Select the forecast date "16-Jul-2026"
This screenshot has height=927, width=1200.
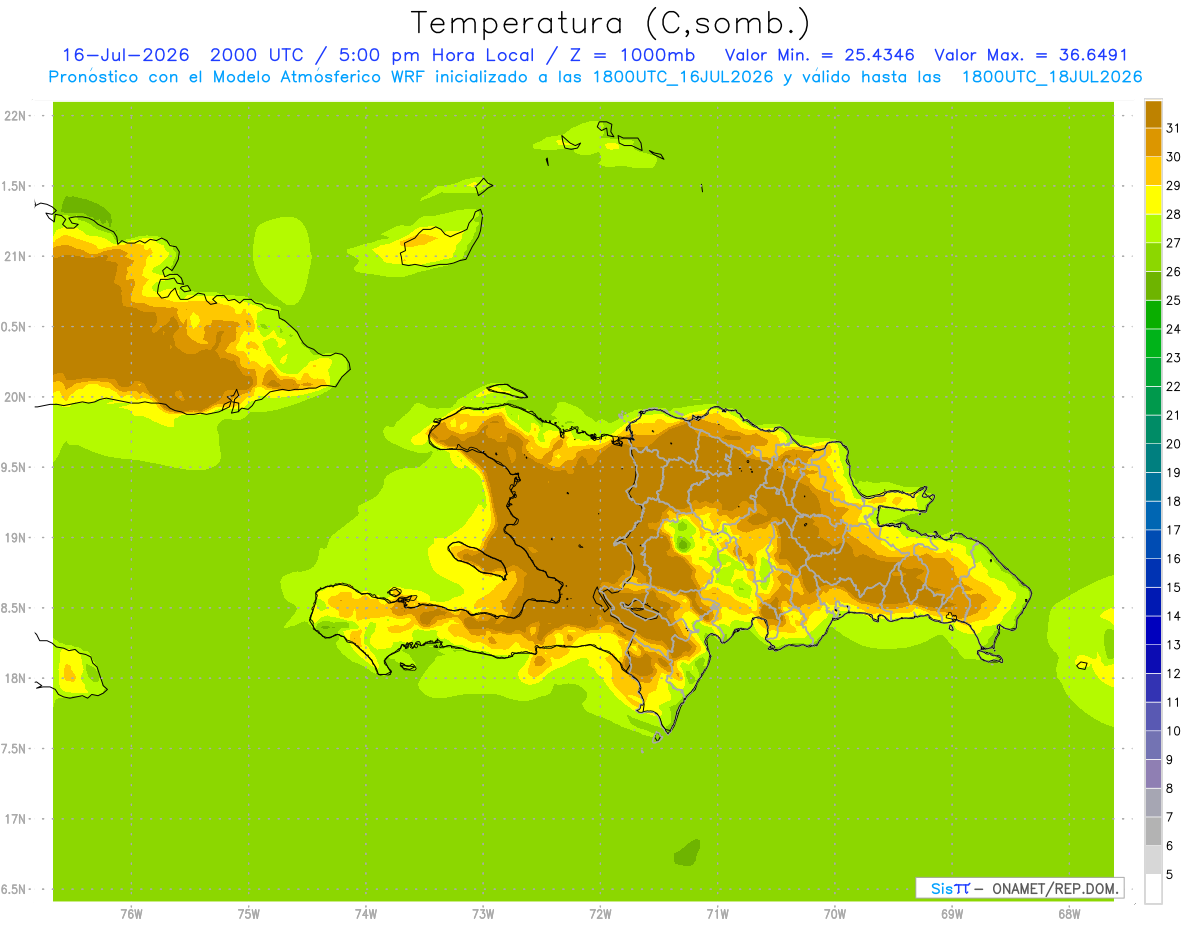[126, 55]
